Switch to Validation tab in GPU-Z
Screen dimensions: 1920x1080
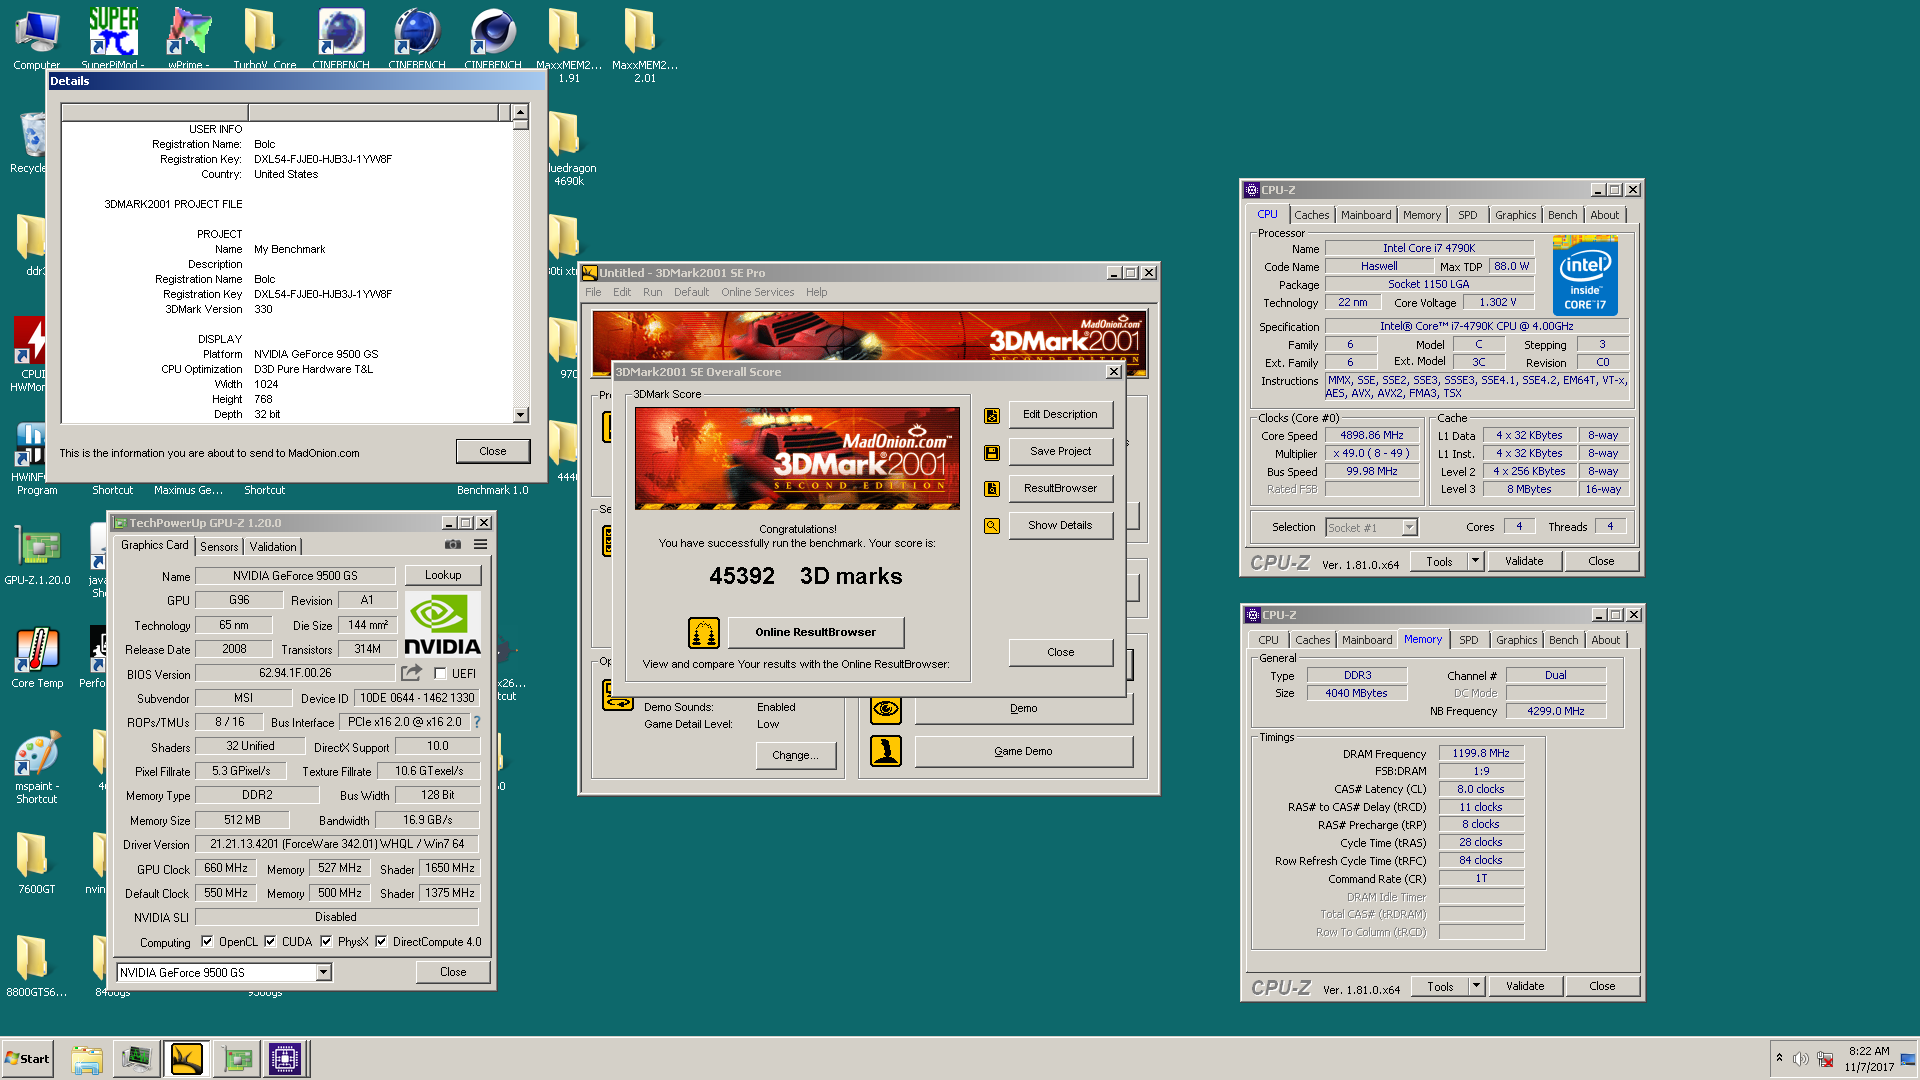point(273,547)
